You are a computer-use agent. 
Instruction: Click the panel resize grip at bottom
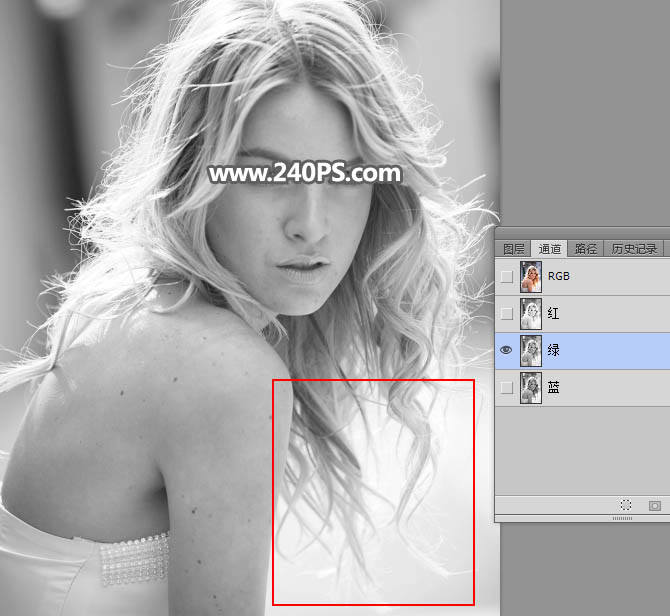622,519
